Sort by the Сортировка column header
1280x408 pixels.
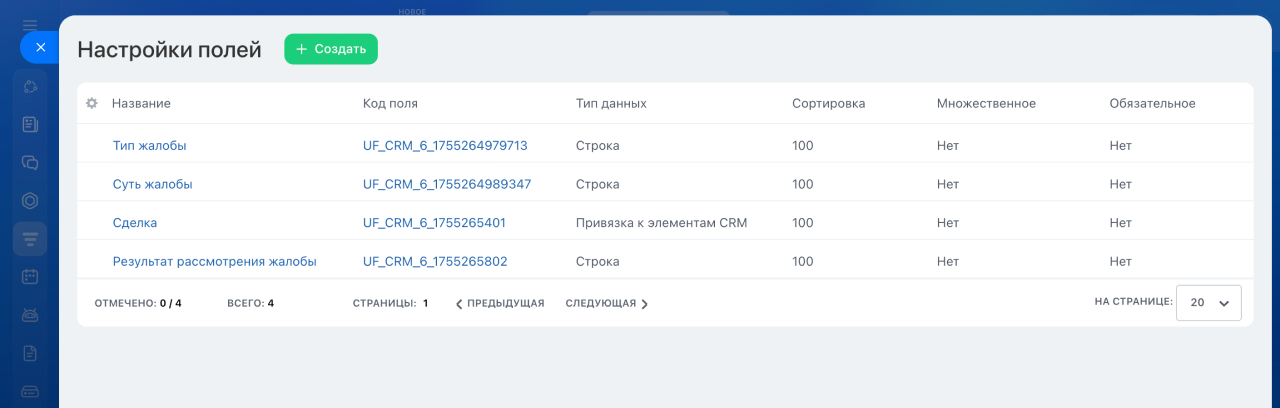pos(828,103)
